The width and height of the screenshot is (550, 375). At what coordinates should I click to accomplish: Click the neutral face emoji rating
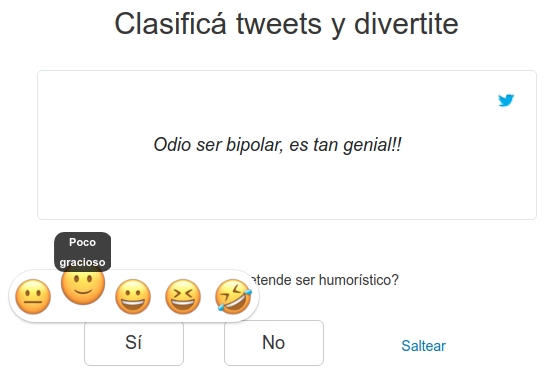tap(33, 297)
